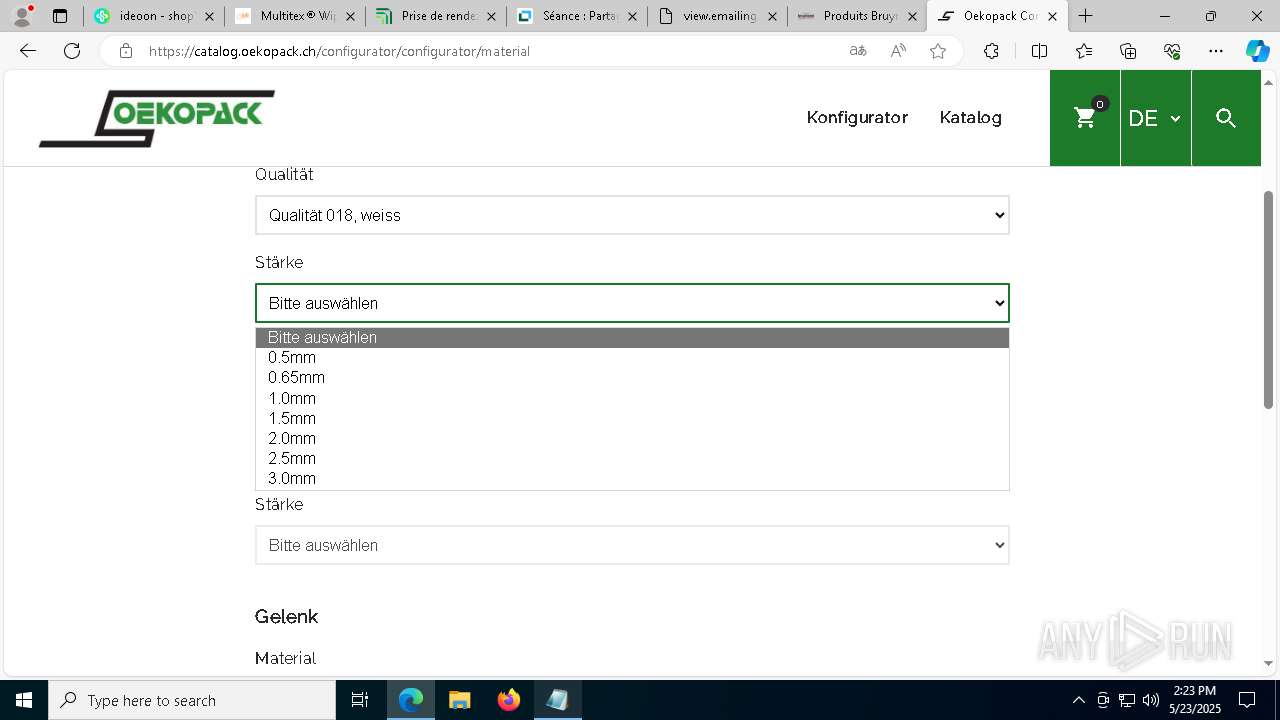Open the DE language selector

[x=1155, y=118]
